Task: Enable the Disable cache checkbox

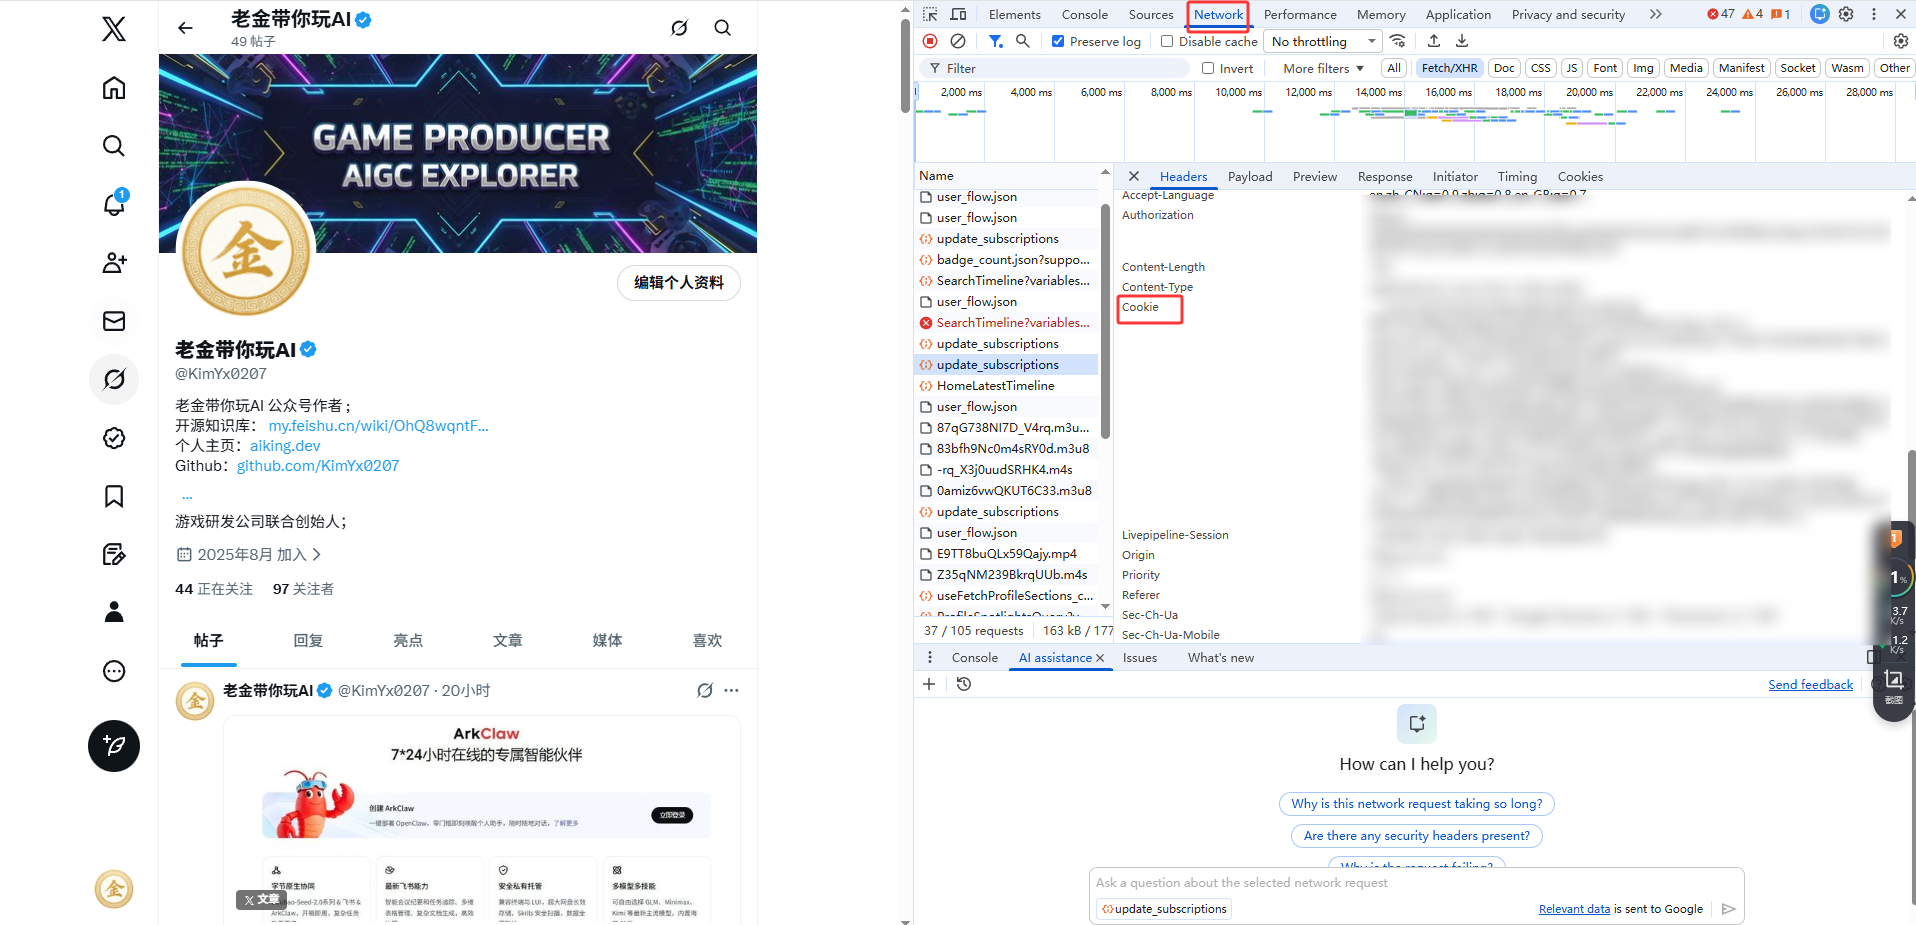Action: 1166,41
